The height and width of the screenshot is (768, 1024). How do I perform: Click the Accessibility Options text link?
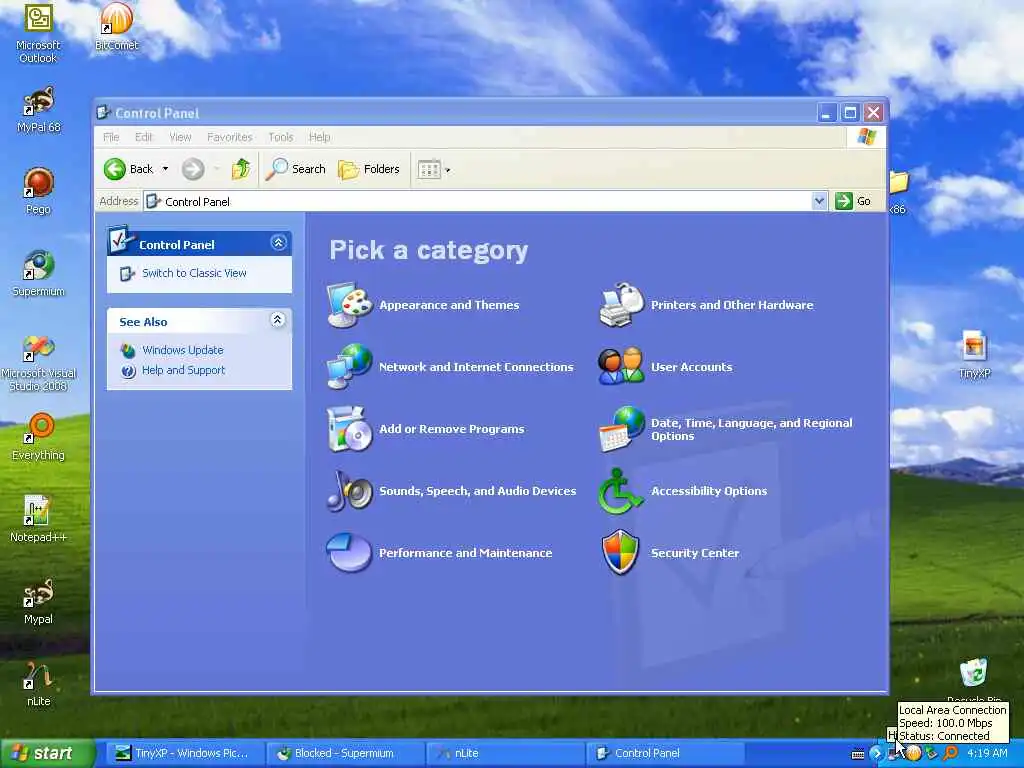coord(709,491)
